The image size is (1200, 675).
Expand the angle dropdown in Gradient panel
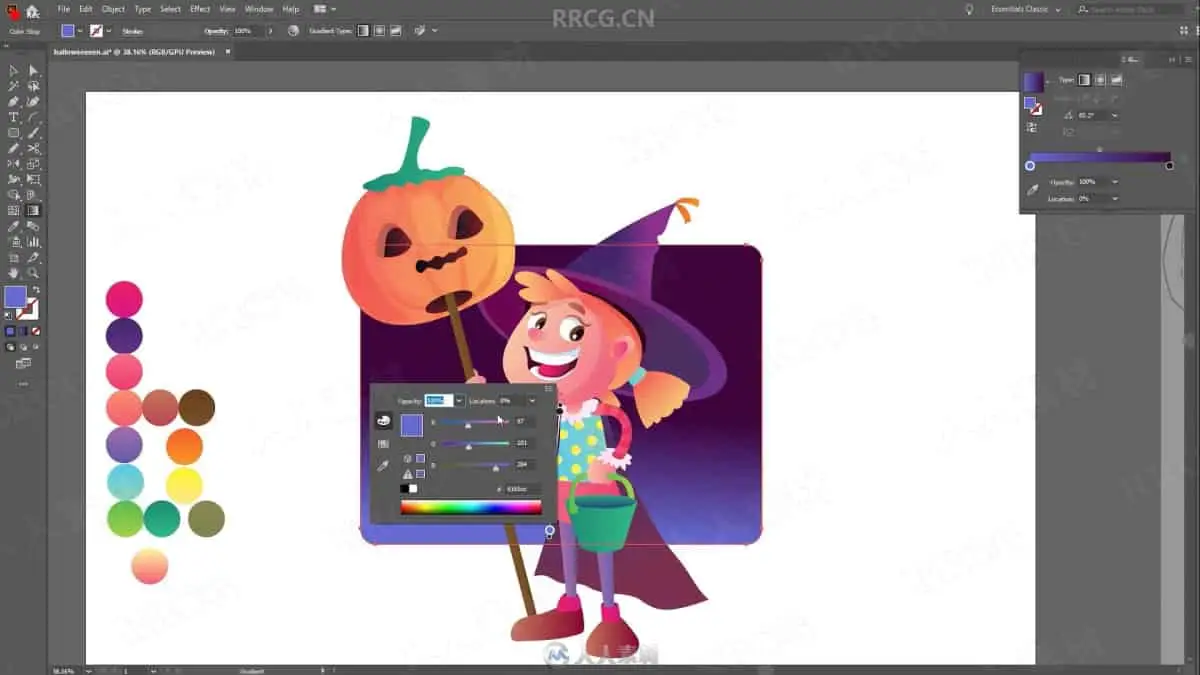[1114, 116]
